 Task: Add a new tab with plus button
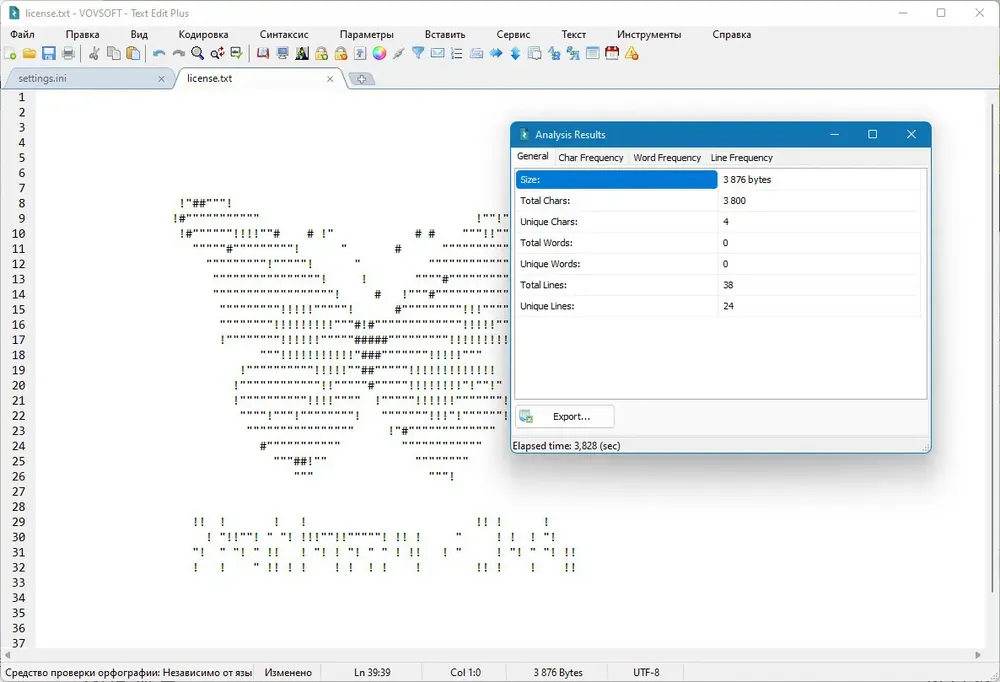(362, 79)
